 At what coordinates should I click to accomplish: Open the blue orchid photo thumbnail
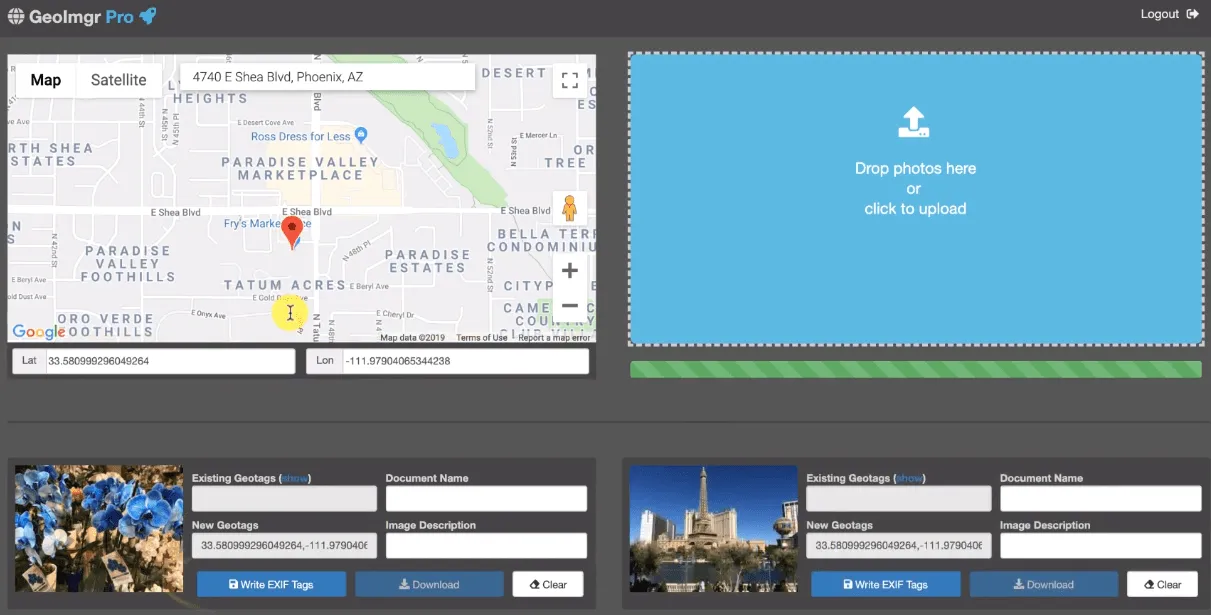[99, 529]
